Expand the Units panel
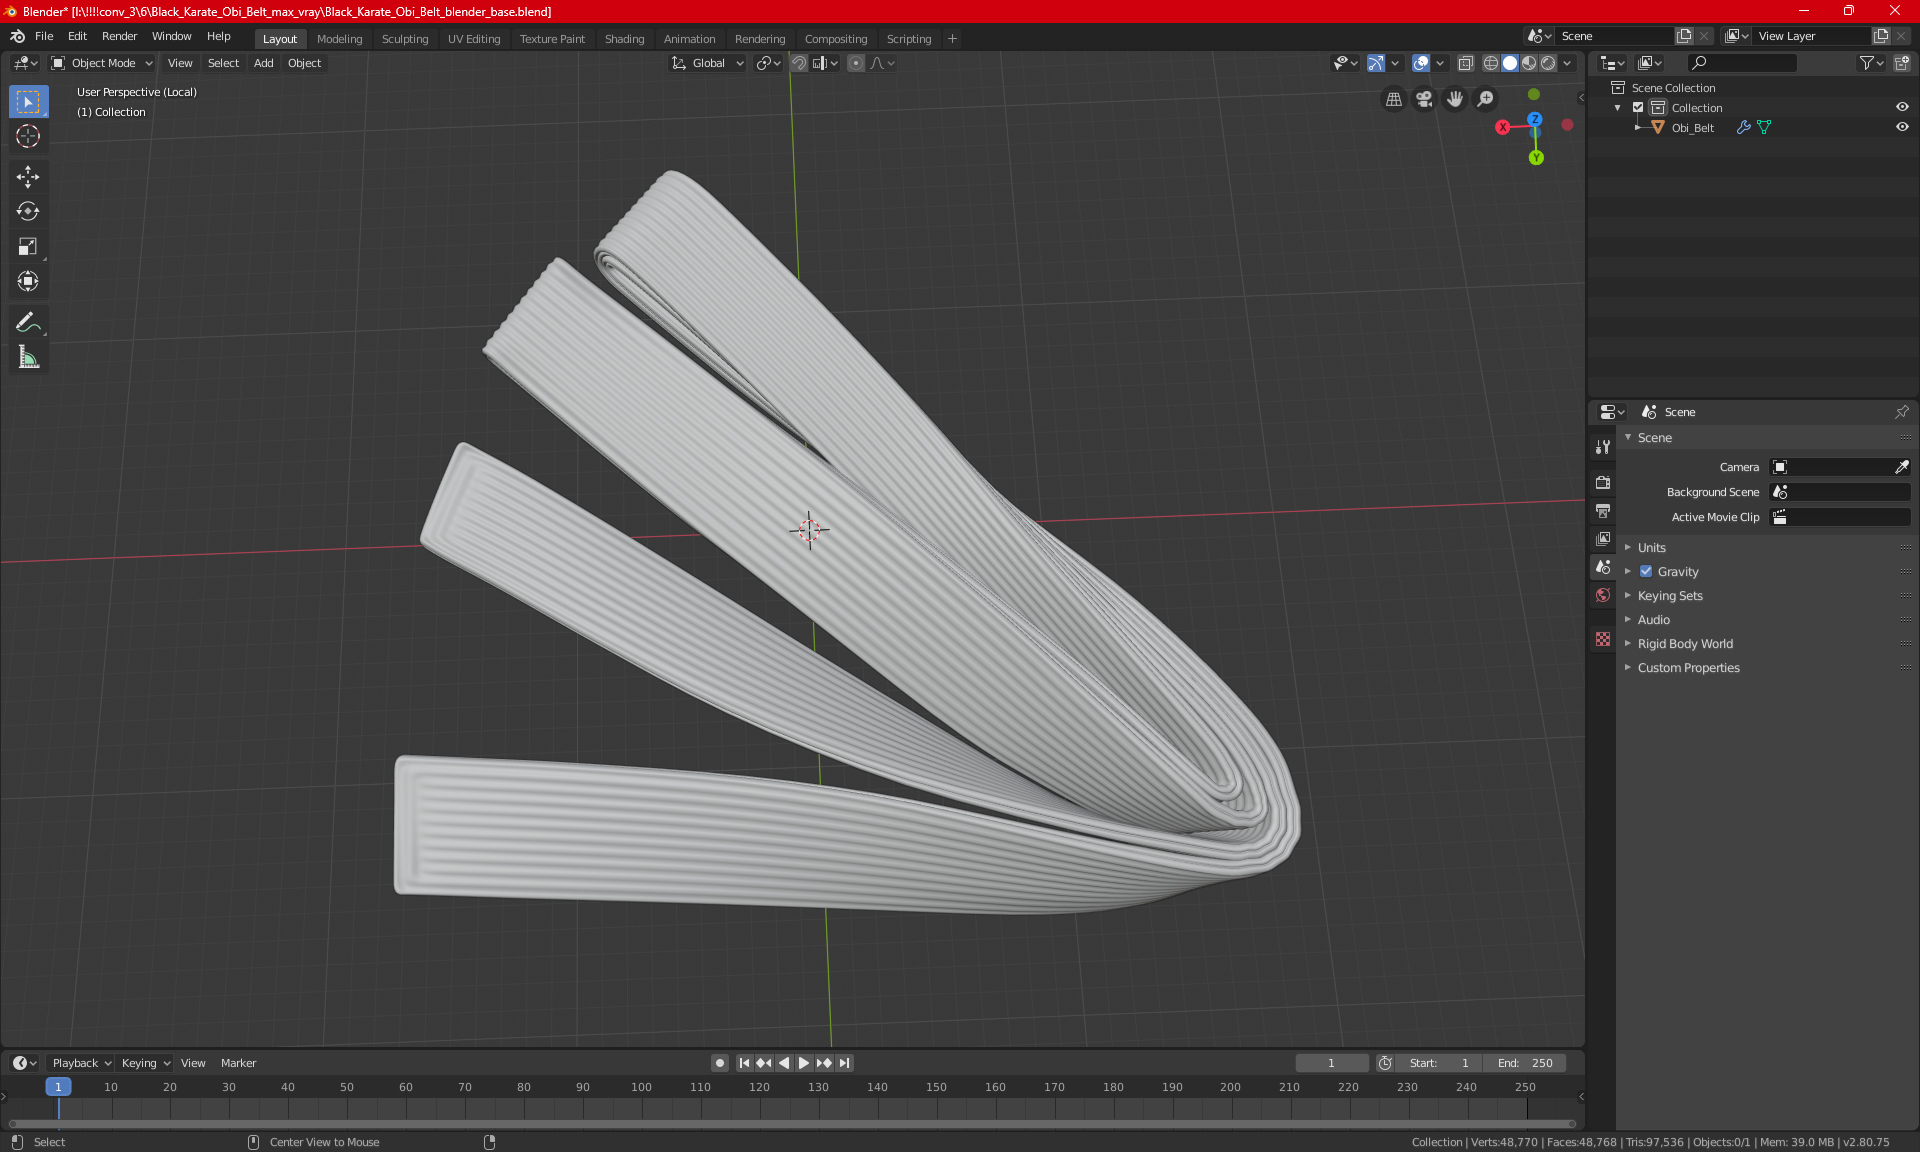This screenshot has height=1152, width=1920. pos(1651,548)
